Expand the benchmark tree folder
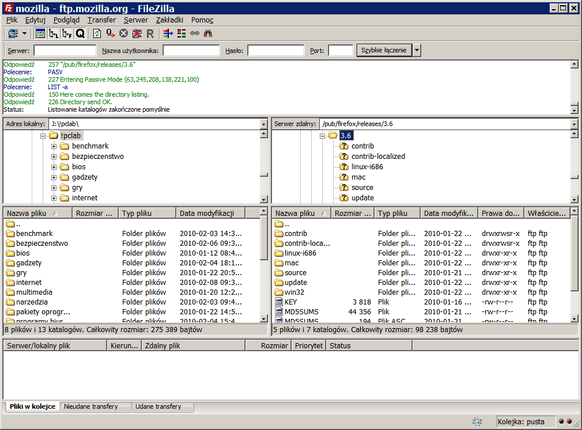Image resolution: width=582 pixels, height=430 pixels. point(54,146)
